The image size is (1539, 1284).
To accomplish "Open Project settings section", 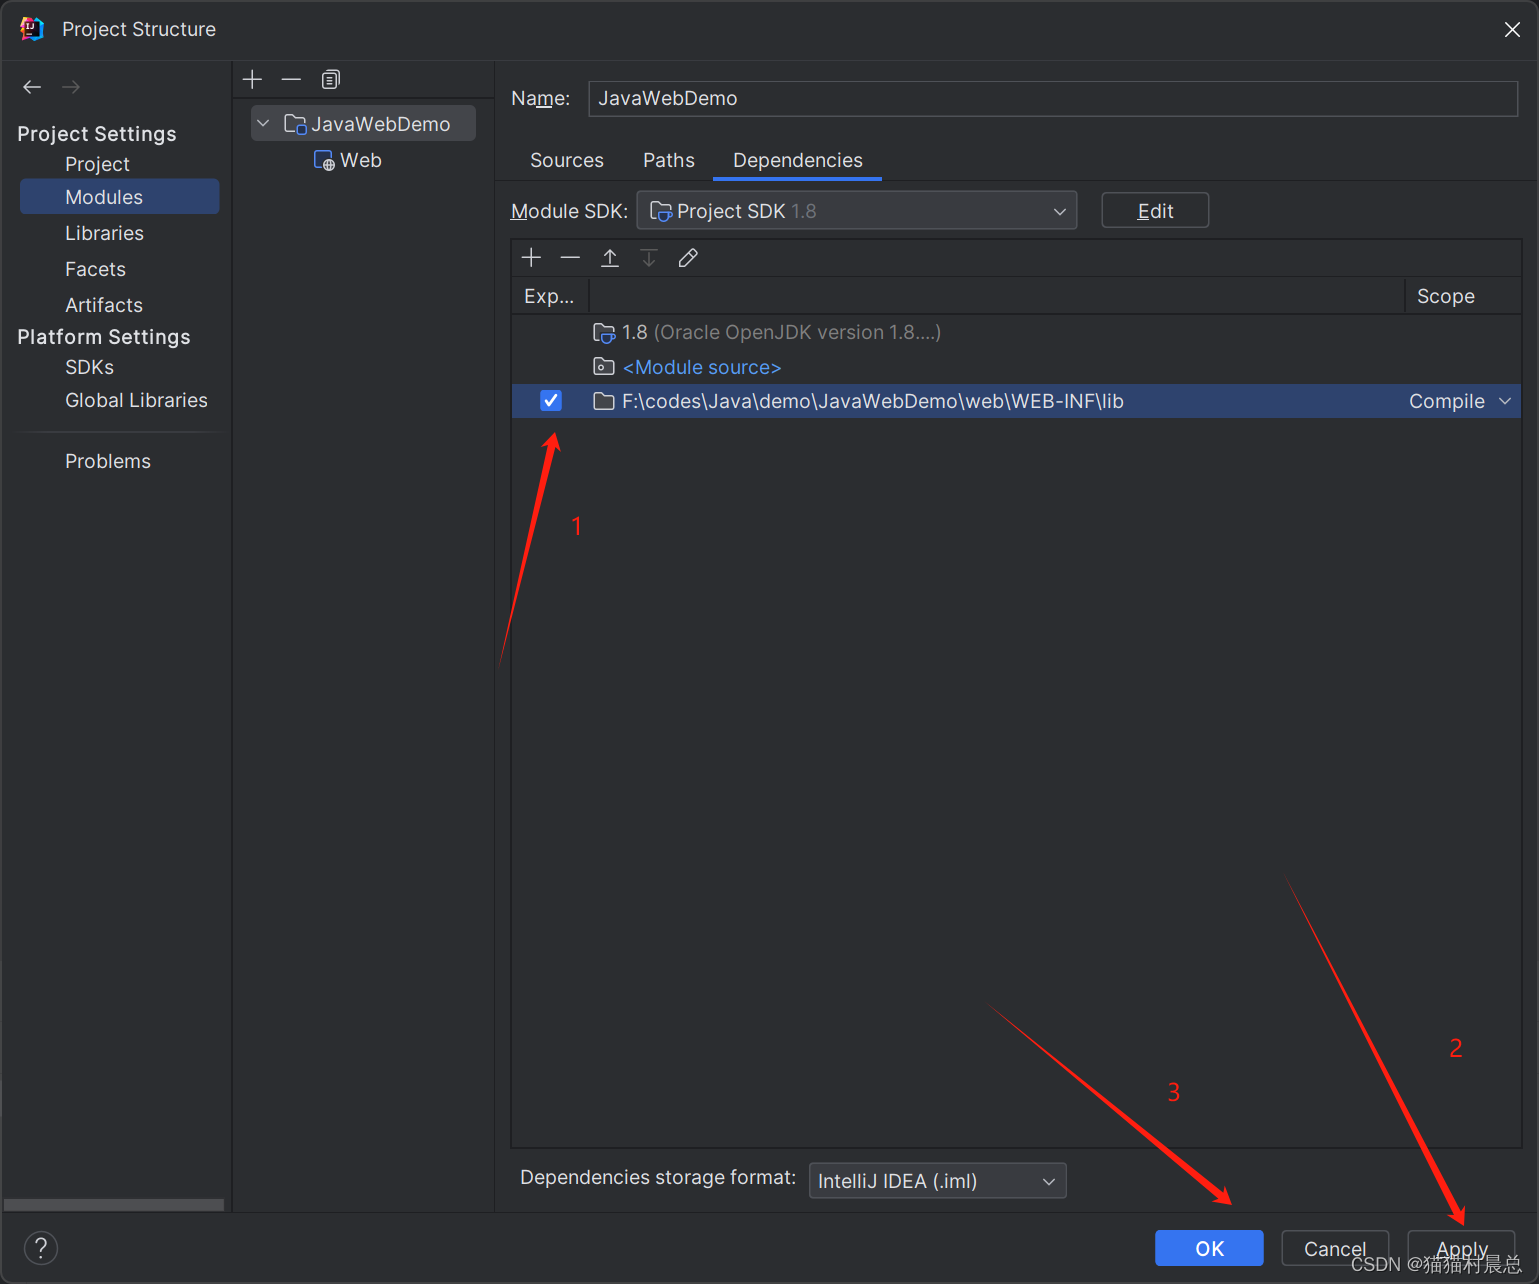I will point(97,164).
